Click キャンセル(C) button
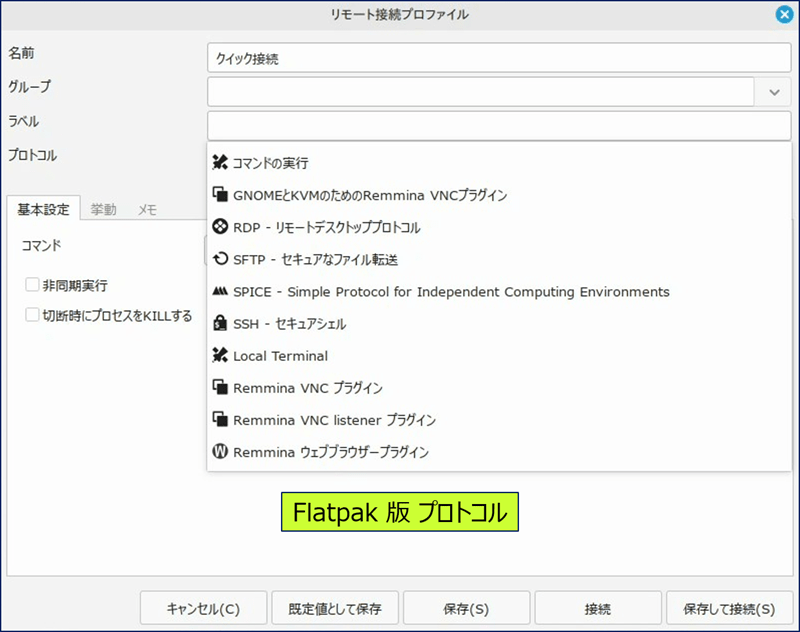Screen dimensions: 800x632 click(203, 608)
